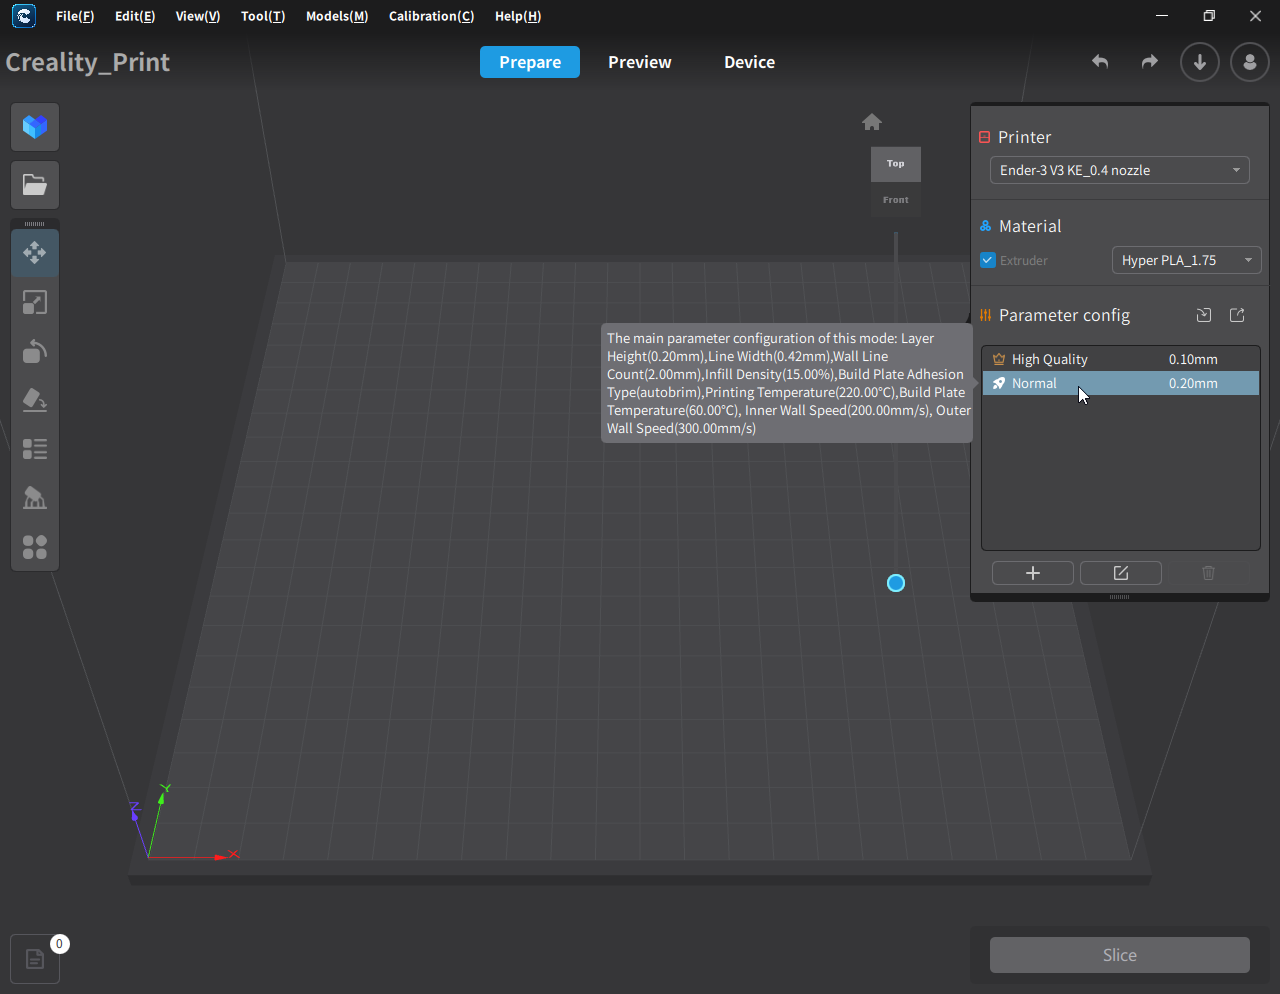The image size is (1280, 994).
Task: Export parameter config with export icon
Action: click(1237, 315)
